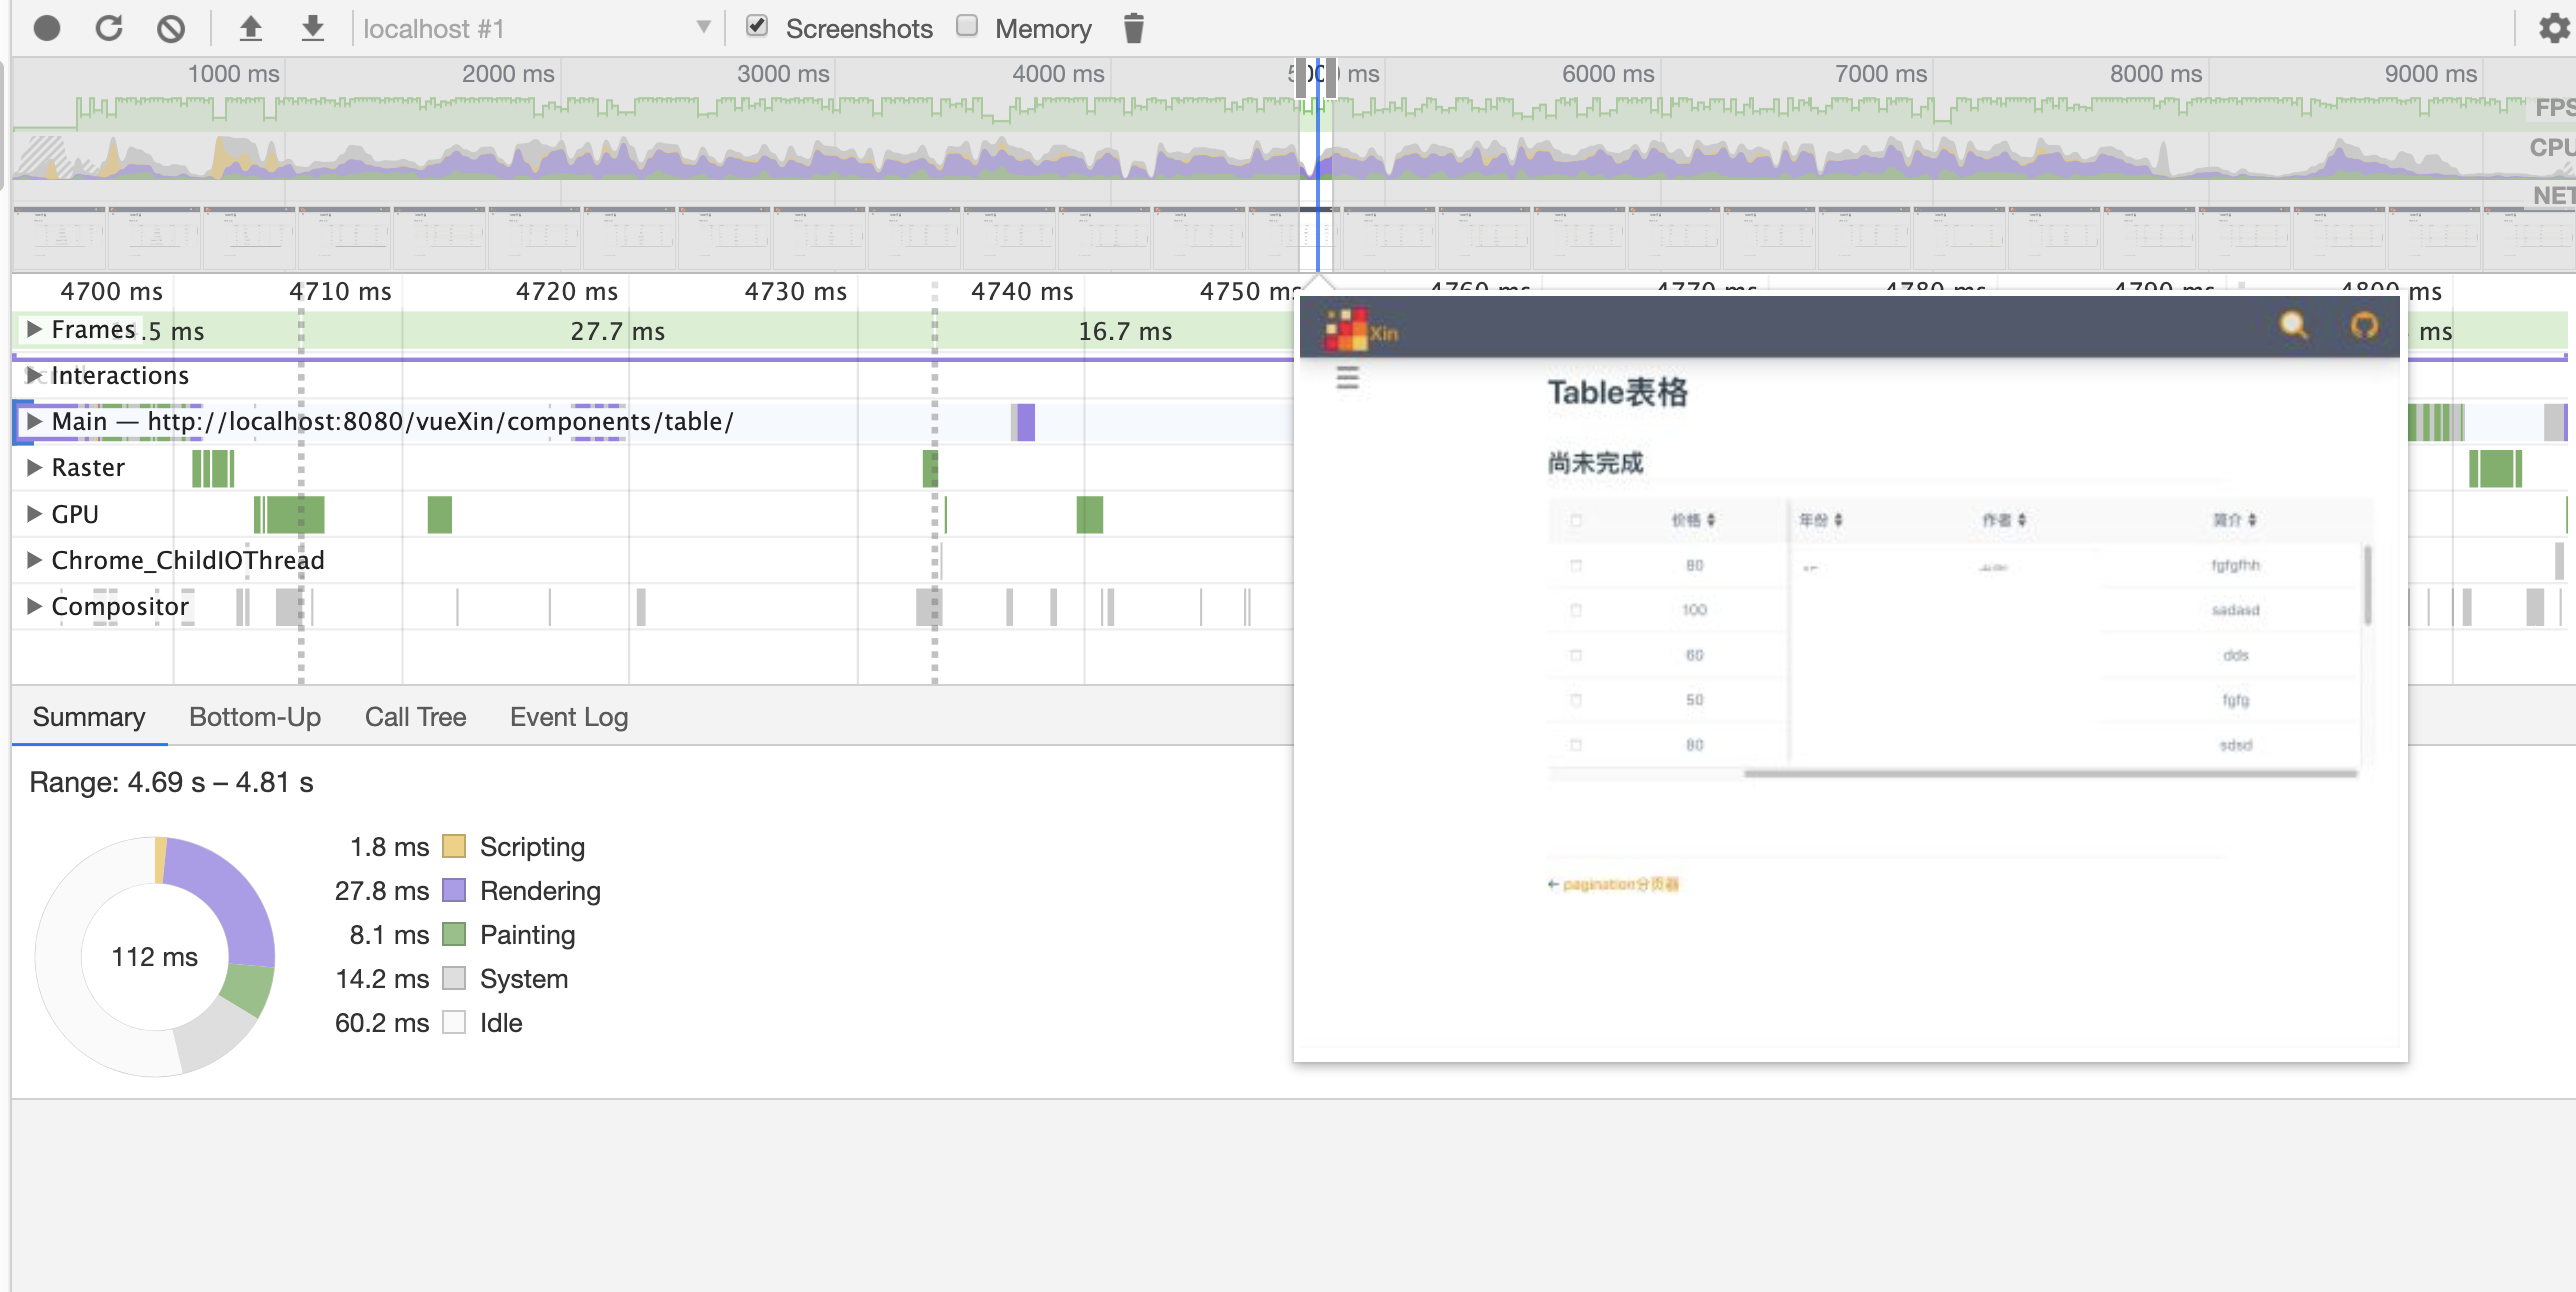Enable the Memory checkbox
The height and width of the screenshot is (1292, 2576).
pyautogui.click(x=966, y=26)
